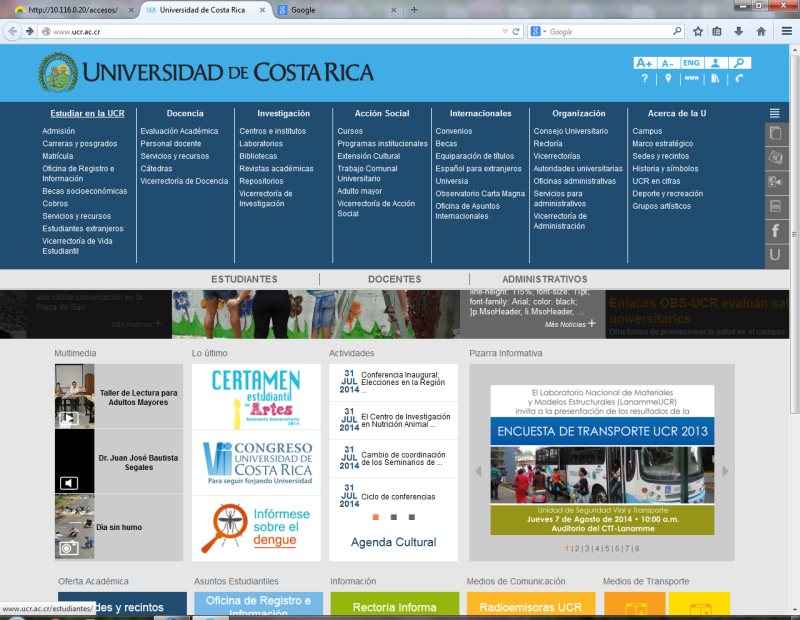Click the site search magnifier icon

coord(739,63)
